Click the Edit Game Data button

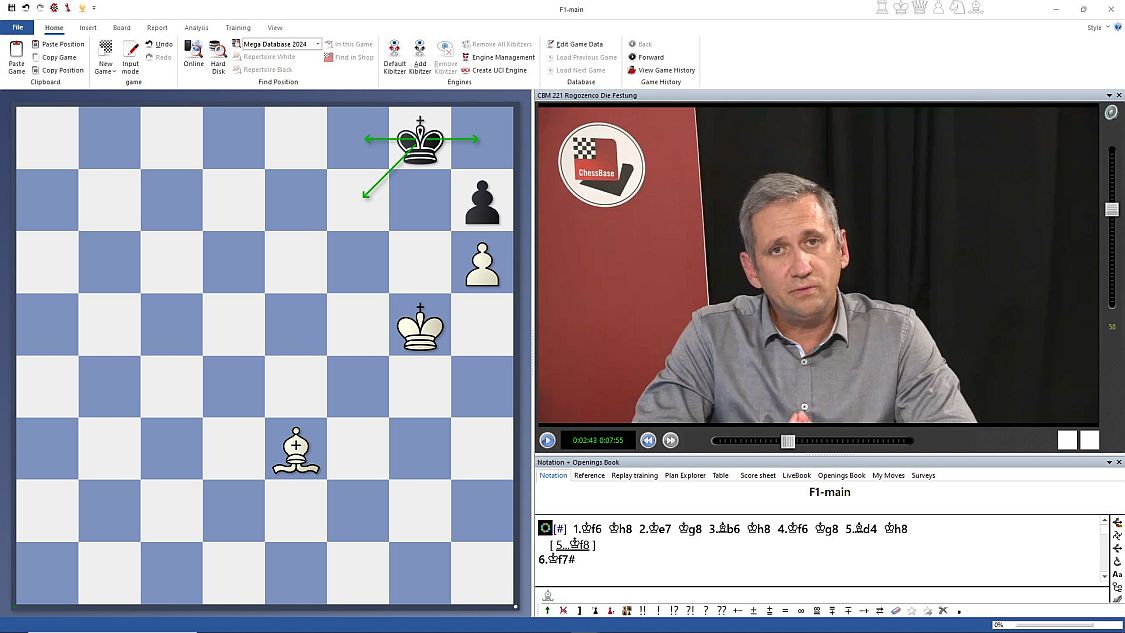coord(579,44)
